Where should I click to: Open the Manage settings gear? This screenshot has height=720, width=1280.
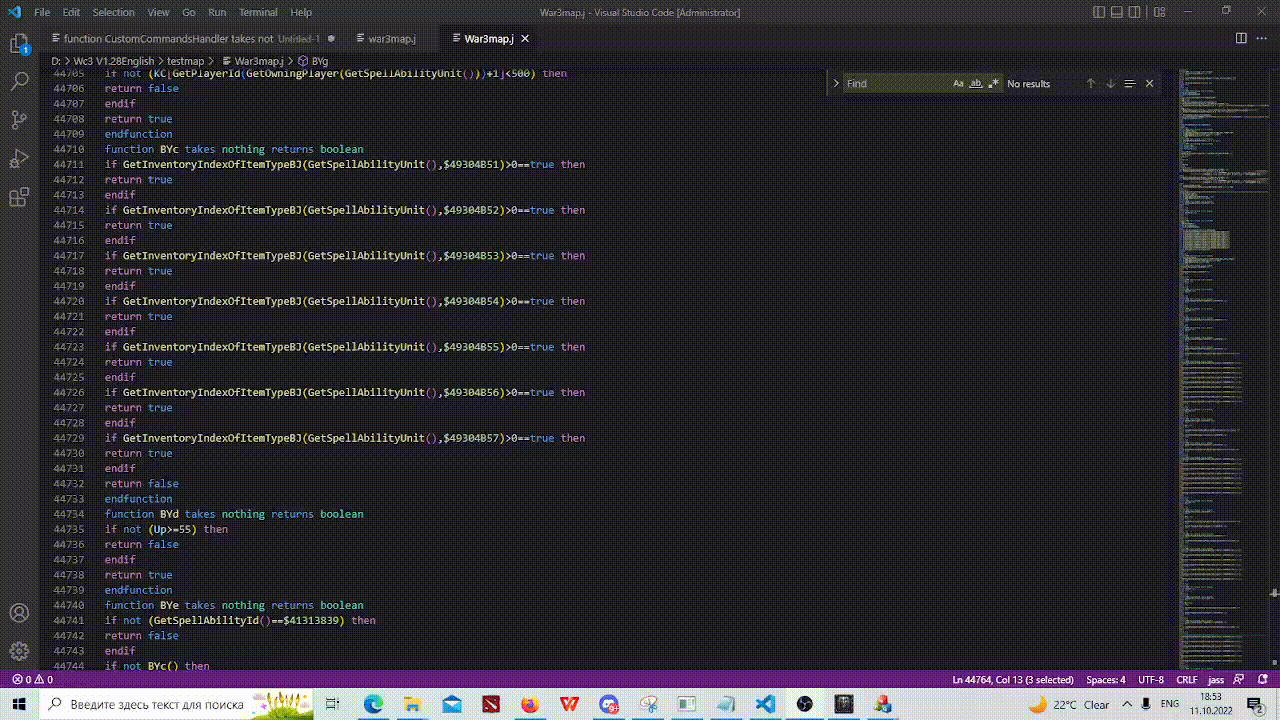pos(19,651)
